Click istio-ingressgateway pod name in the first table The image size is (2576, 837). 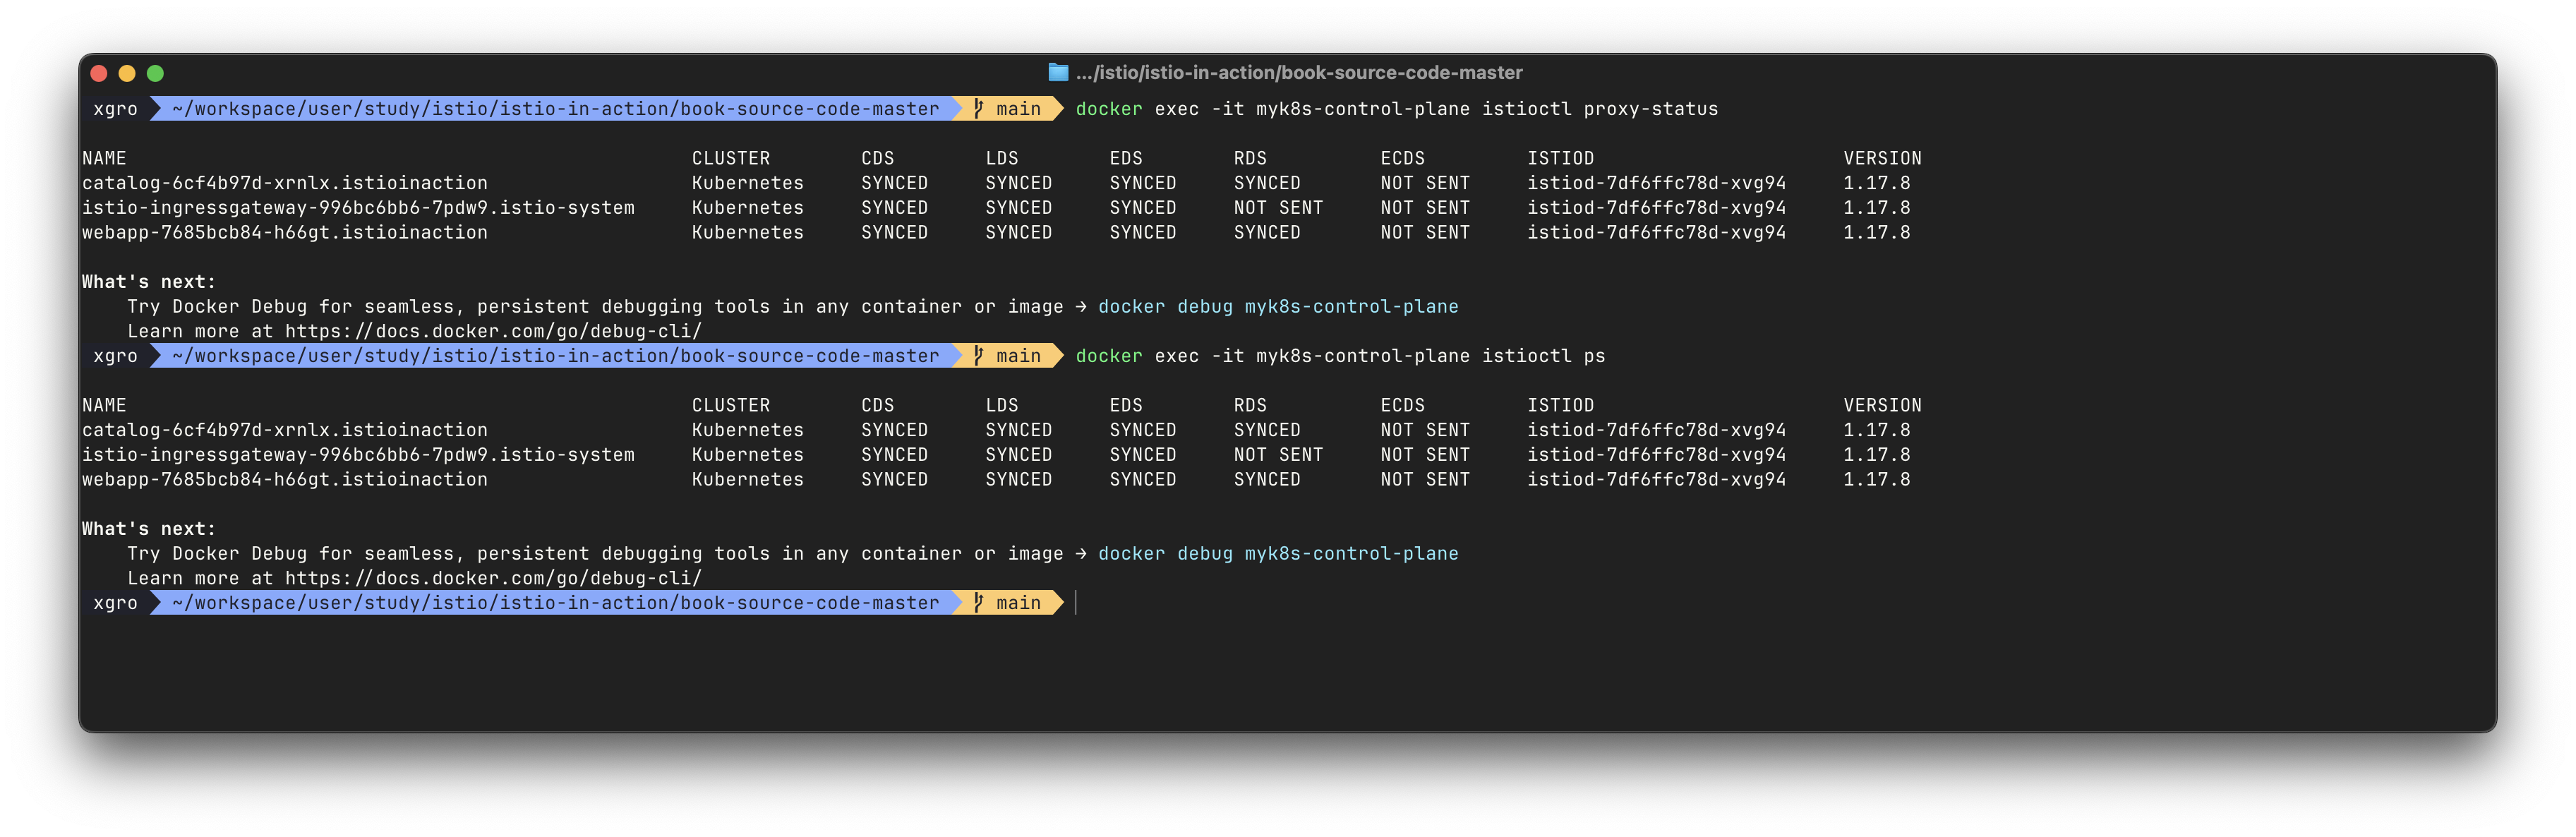pyautogui.click(x=358, y=208)
